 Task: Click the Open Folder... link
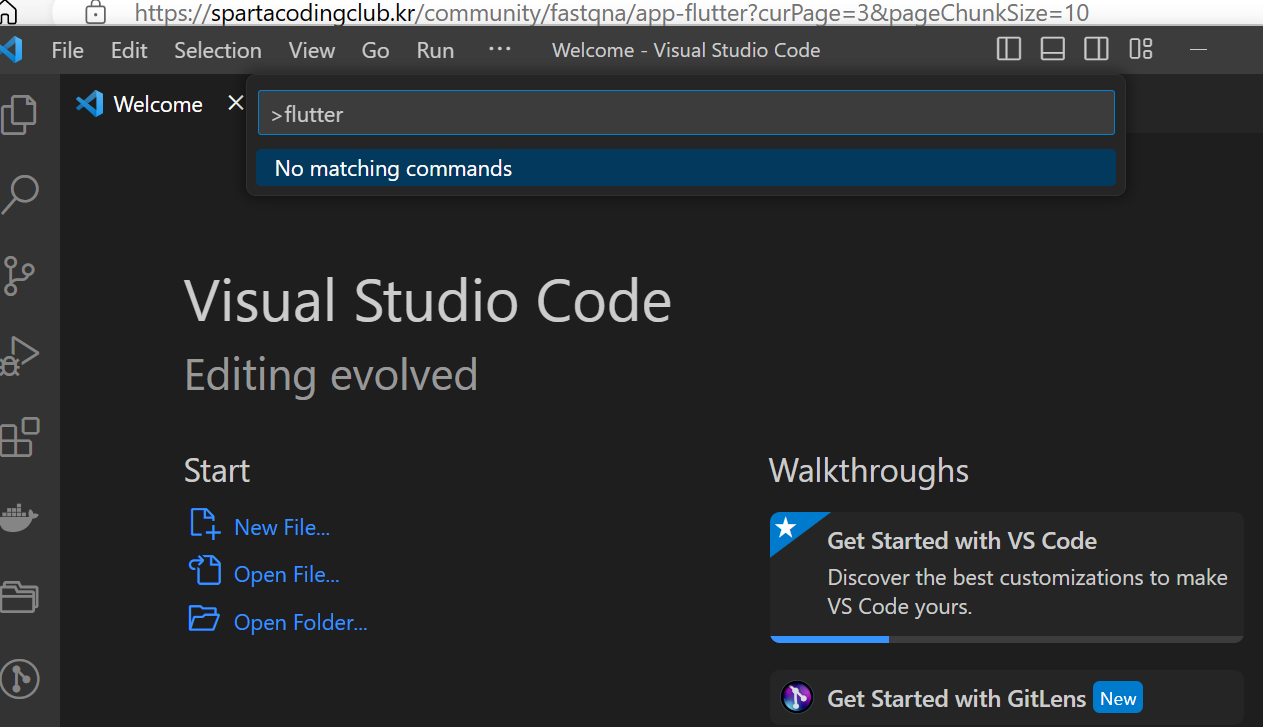(301, 622)
